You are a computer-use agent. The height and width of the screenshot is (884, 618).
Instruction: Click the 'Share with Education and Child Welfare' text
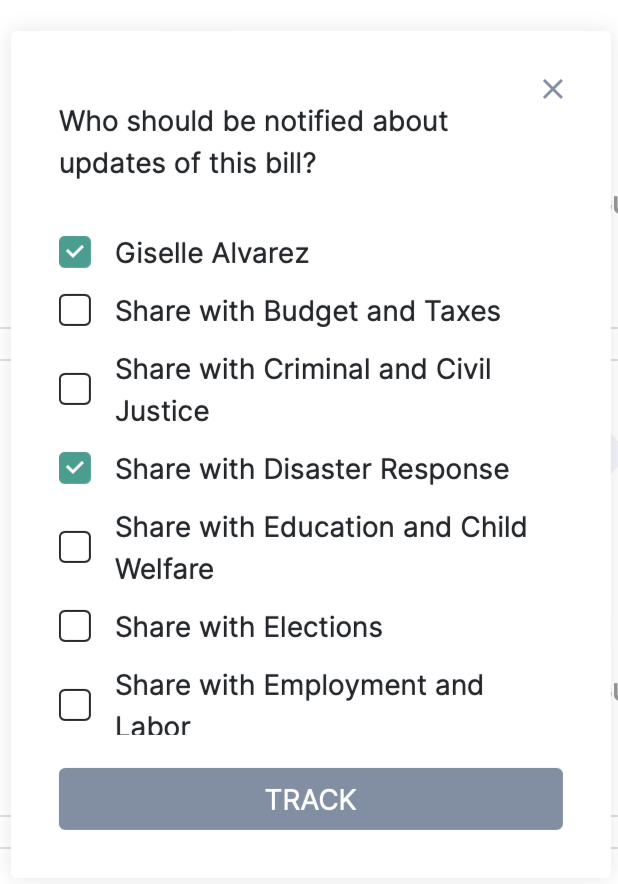321,548
